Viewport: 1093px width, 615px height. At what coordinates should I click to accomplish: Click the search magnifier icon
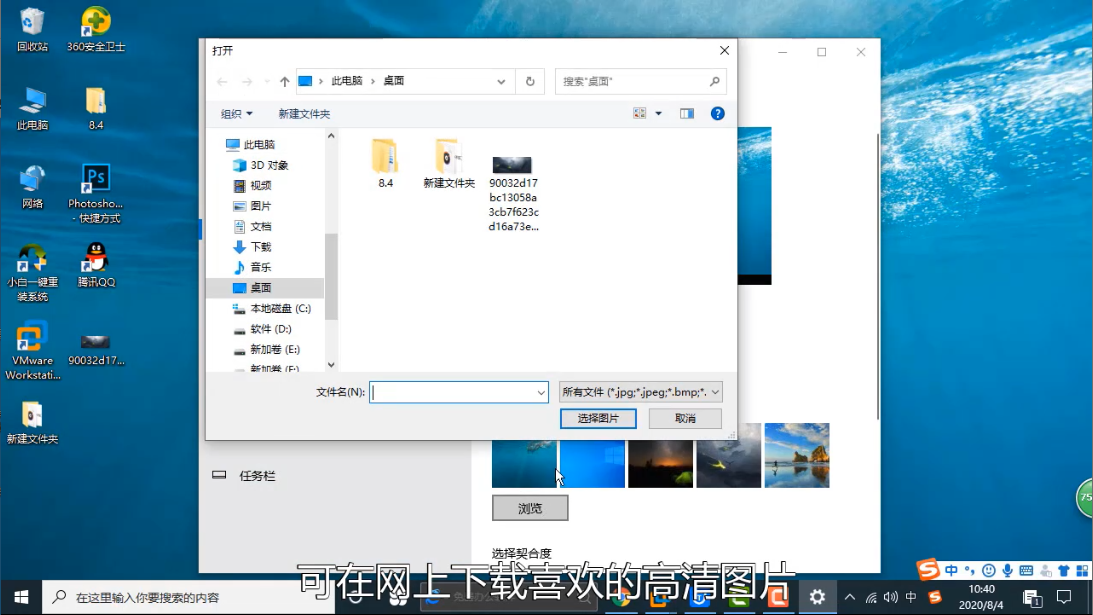coord(714,82)
